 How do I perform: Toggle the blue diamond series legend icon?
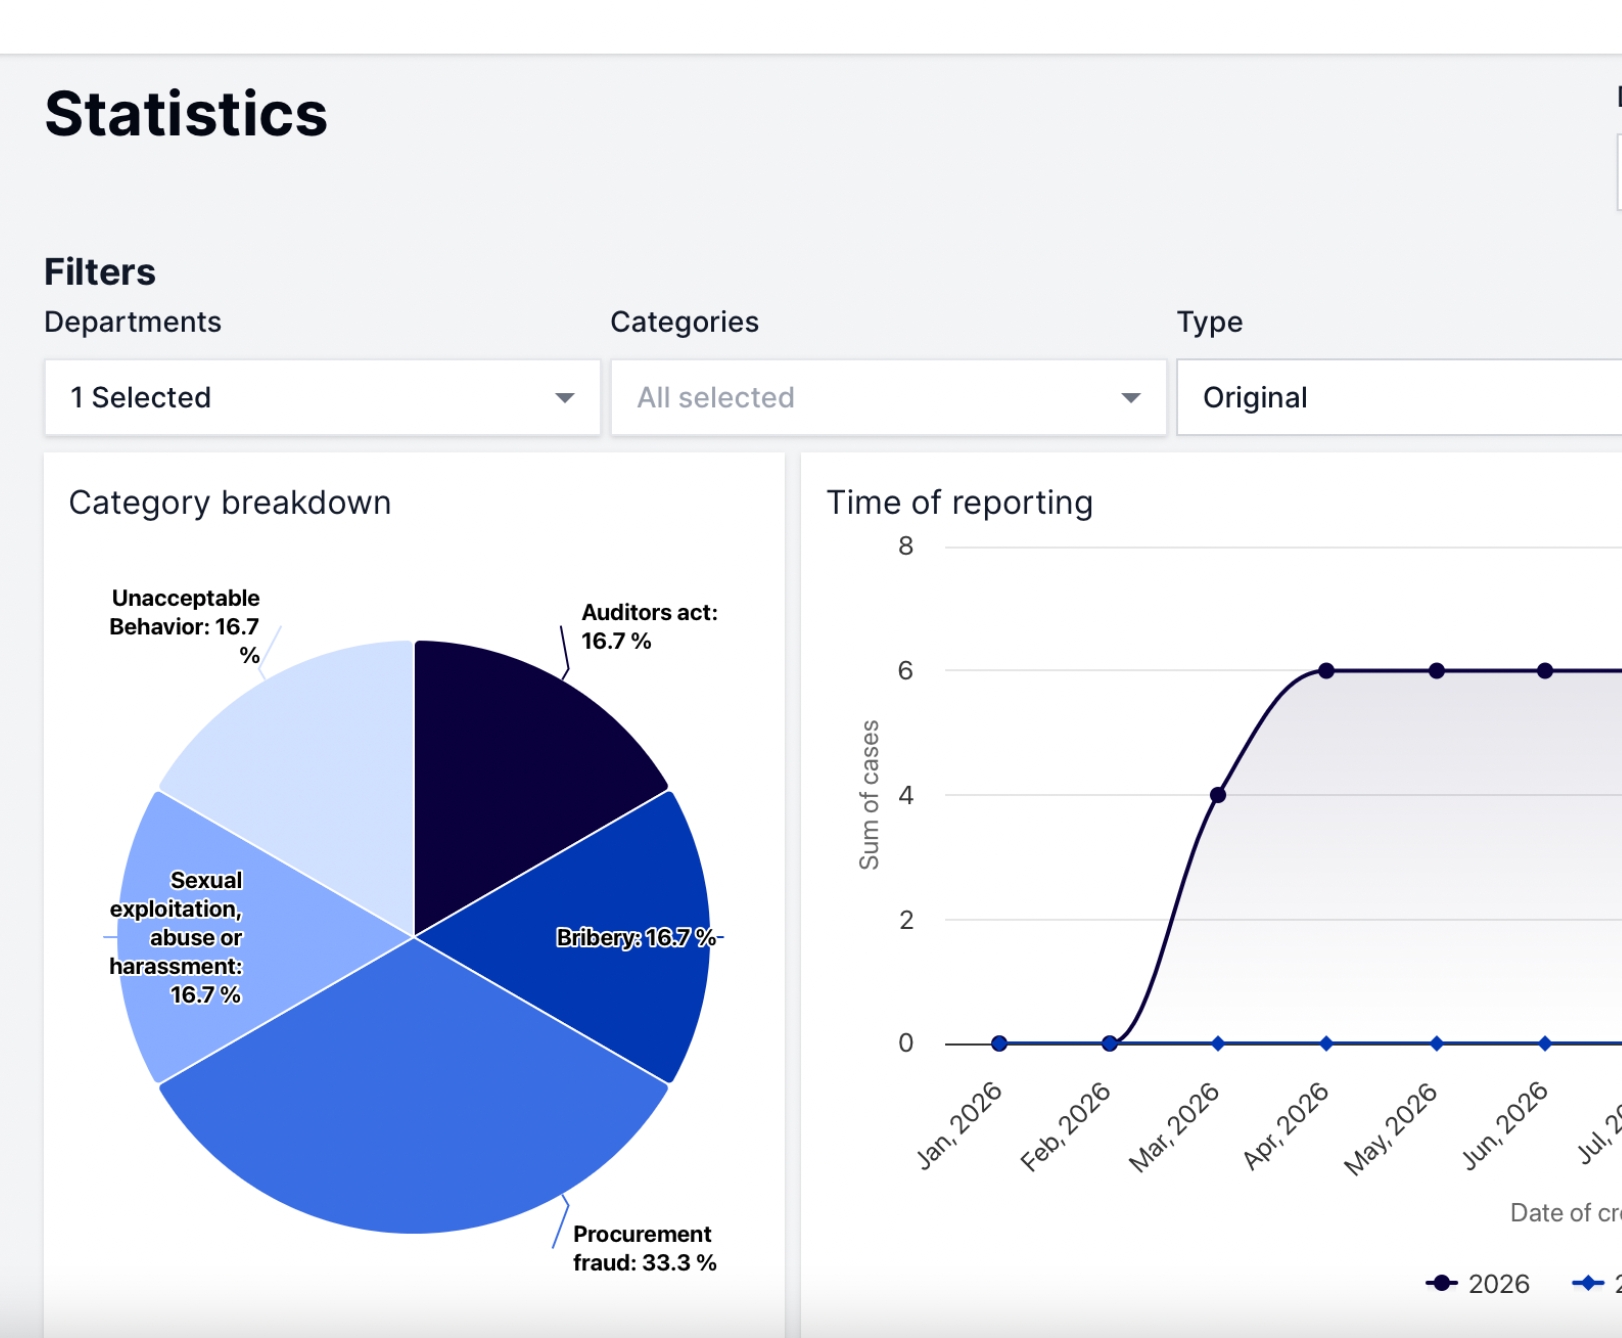[1588, 1283]
